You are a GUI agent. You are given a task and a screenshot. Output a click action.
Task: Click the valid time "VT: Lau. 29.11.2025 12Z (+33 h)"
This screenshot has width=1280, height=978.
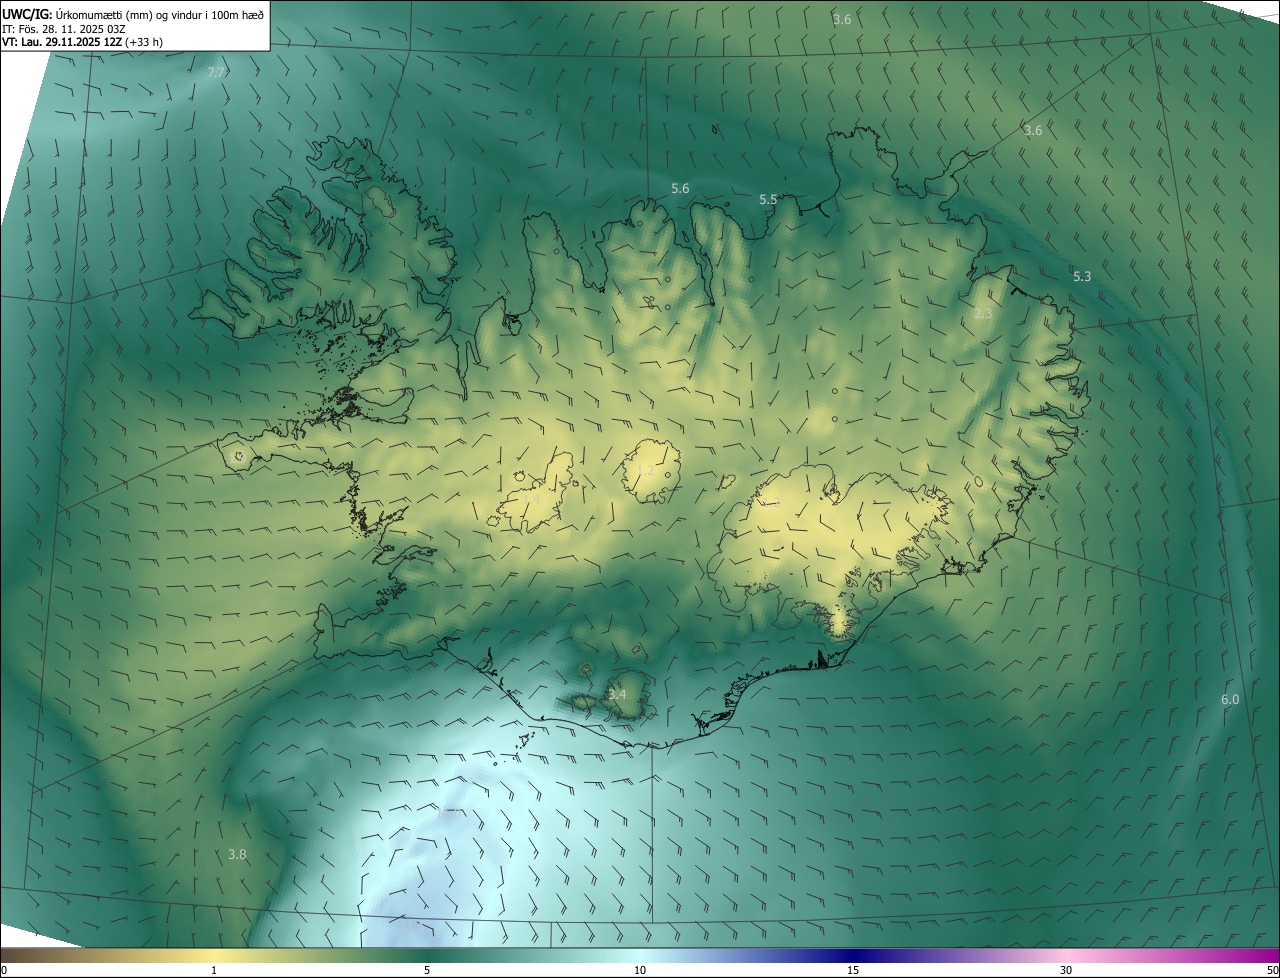[x=83, y=42]
